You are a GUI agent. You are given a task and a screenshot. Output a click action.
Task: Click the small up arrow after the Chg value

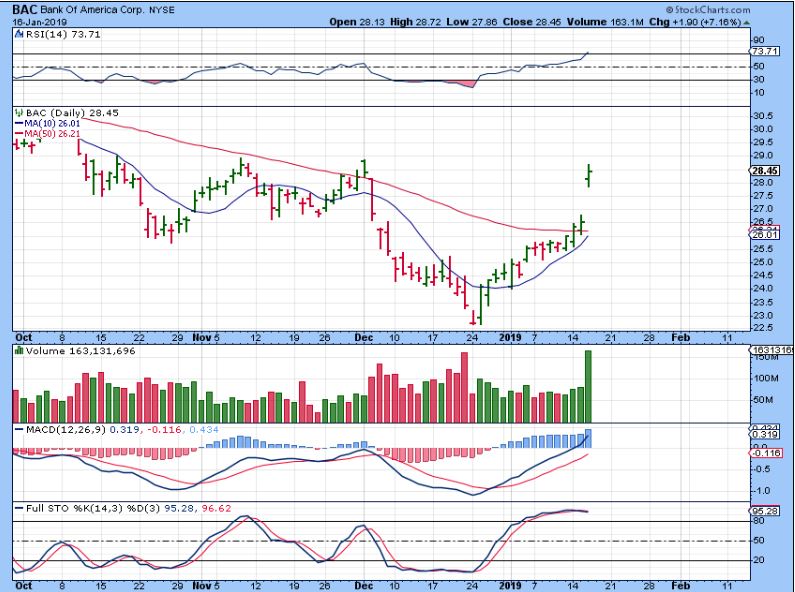(x=747, y=23)
